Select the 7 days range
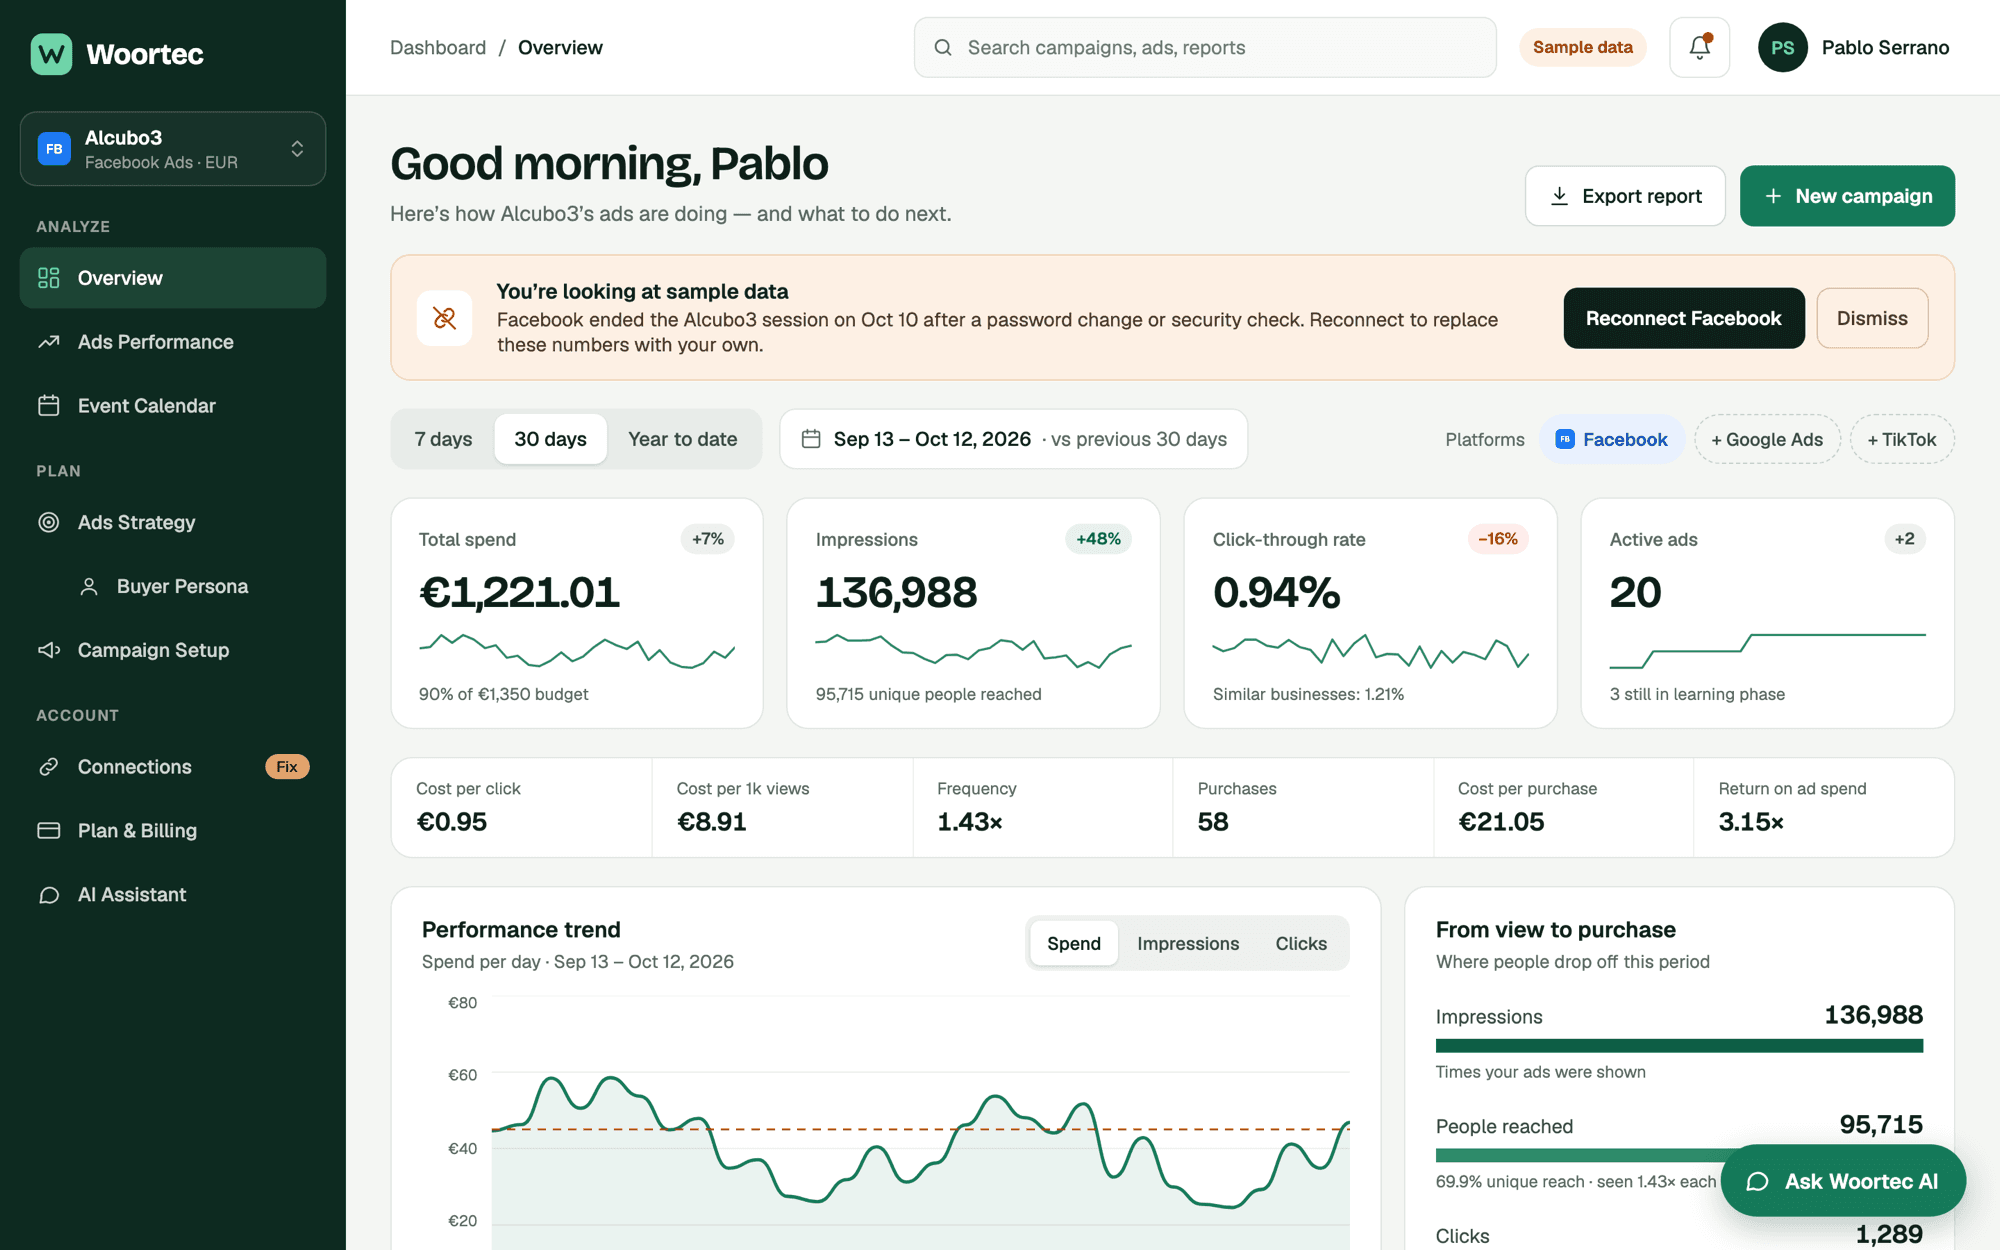The width and height of the screenshot is (2000, 1250). pyautogui.click(x=443, y=439)
